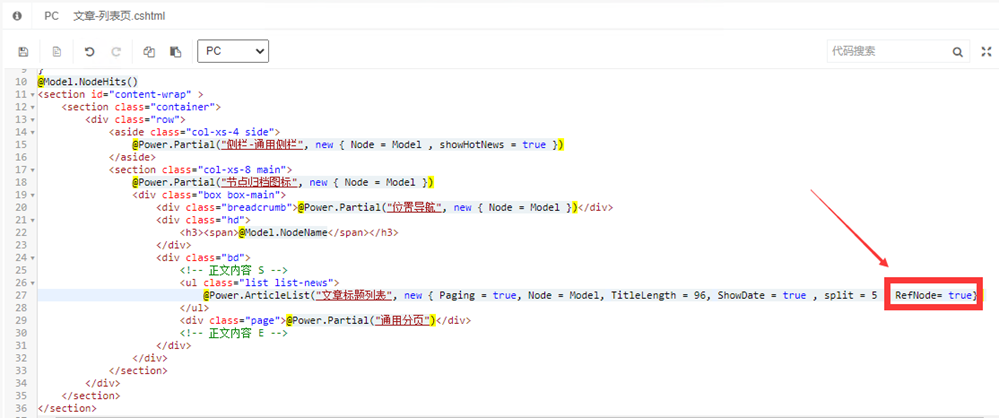
Task: Click the info icon beside the file name
Action: point(17,16)
